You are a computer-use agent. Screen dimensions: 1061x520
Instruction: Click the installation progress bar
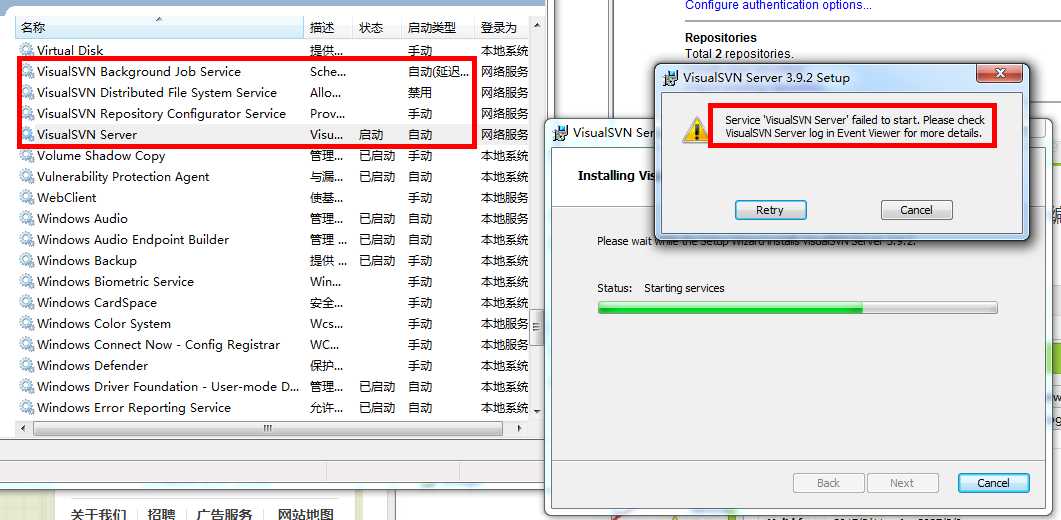(797, 308)
